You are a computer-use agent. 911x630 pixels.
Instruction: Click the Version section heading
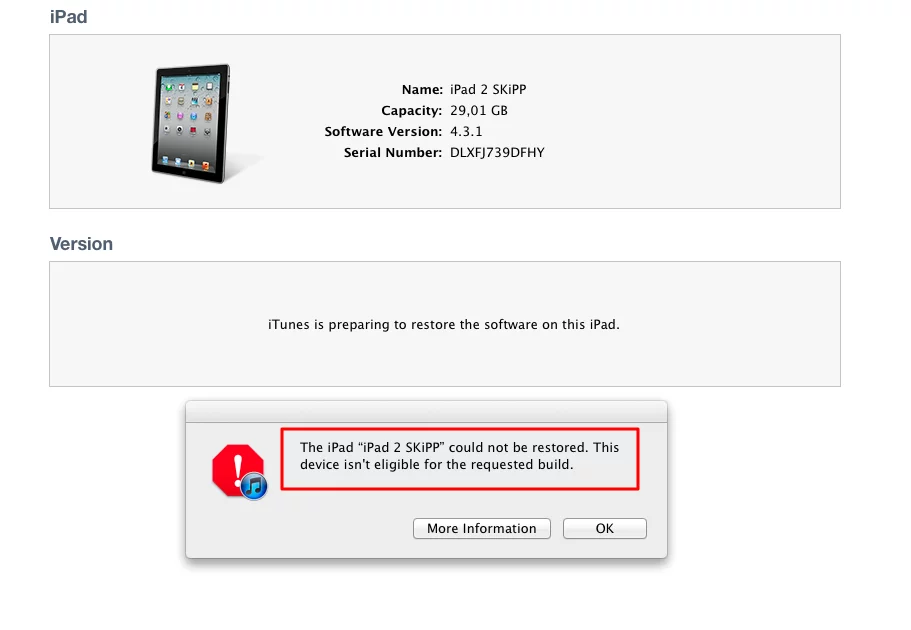point(81,244)
